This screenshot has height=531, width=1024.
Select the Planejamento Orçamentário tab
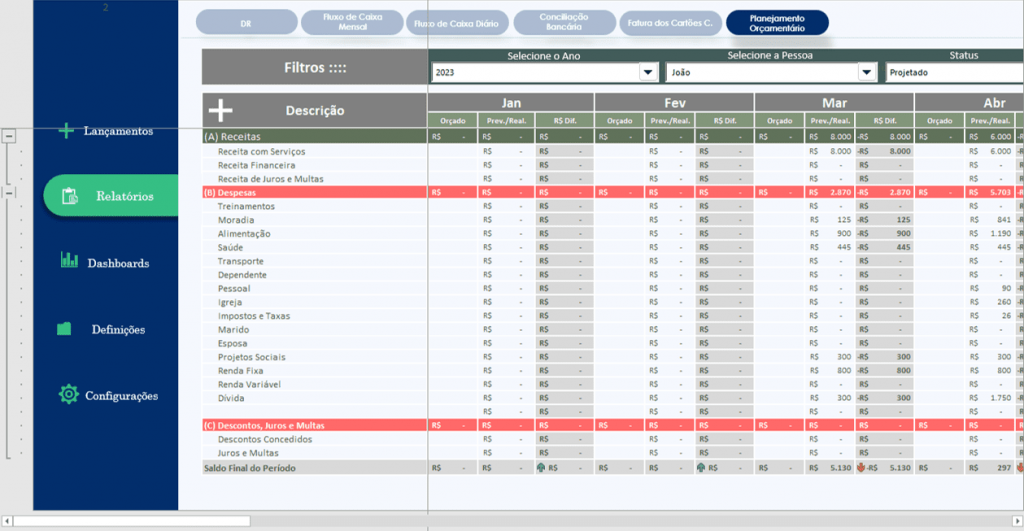click(777, 23)
